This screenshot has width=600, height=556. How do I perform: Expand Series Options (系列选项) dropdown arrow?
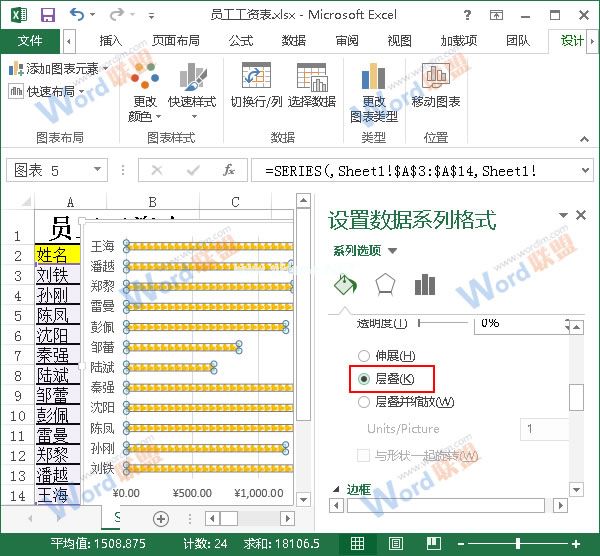393,251
